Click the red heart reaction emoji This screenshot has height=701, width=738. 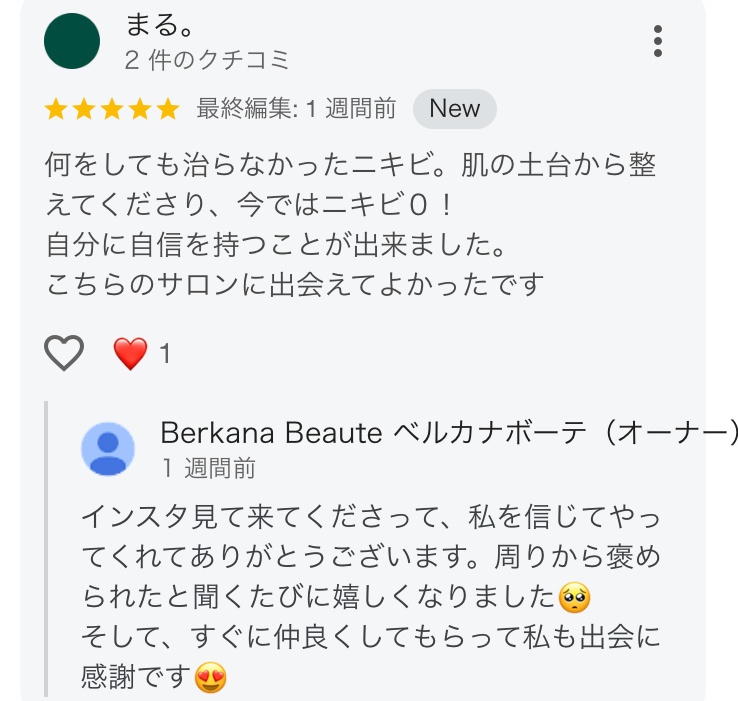tap(130, 353)
